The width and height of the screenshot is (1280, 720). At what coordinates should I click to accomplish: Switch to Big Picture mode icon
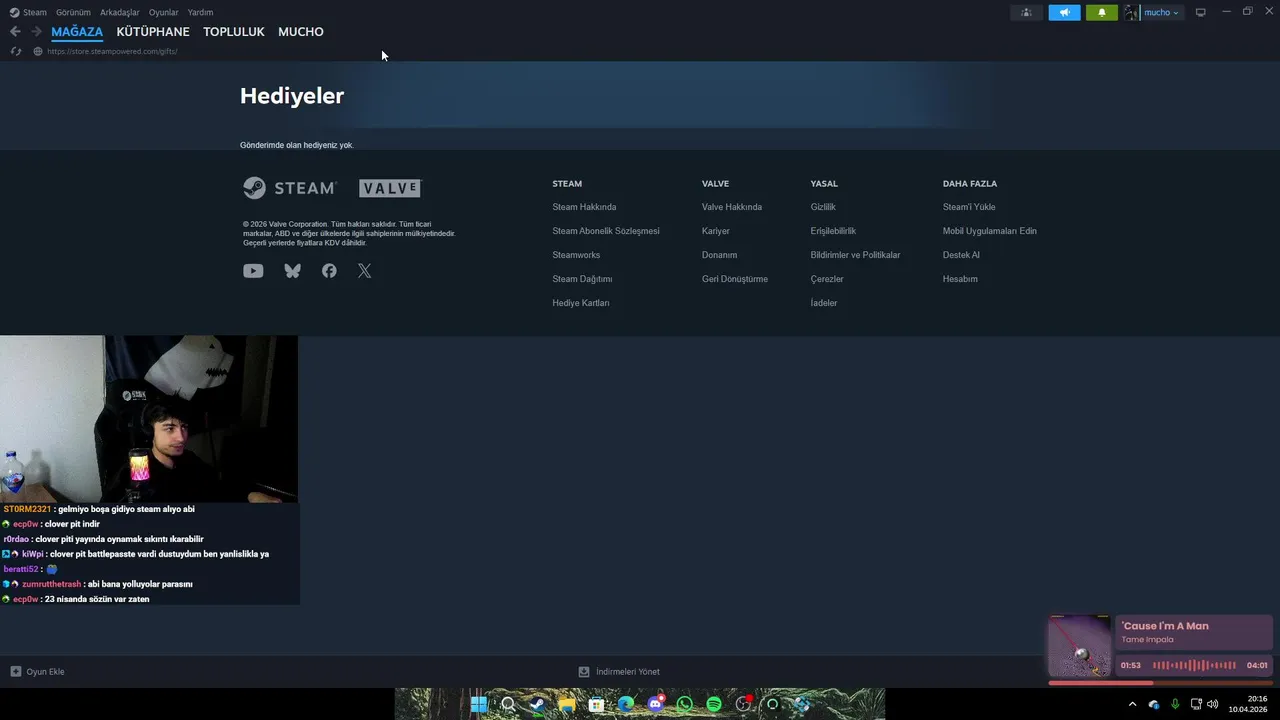tap(1201, 12)
